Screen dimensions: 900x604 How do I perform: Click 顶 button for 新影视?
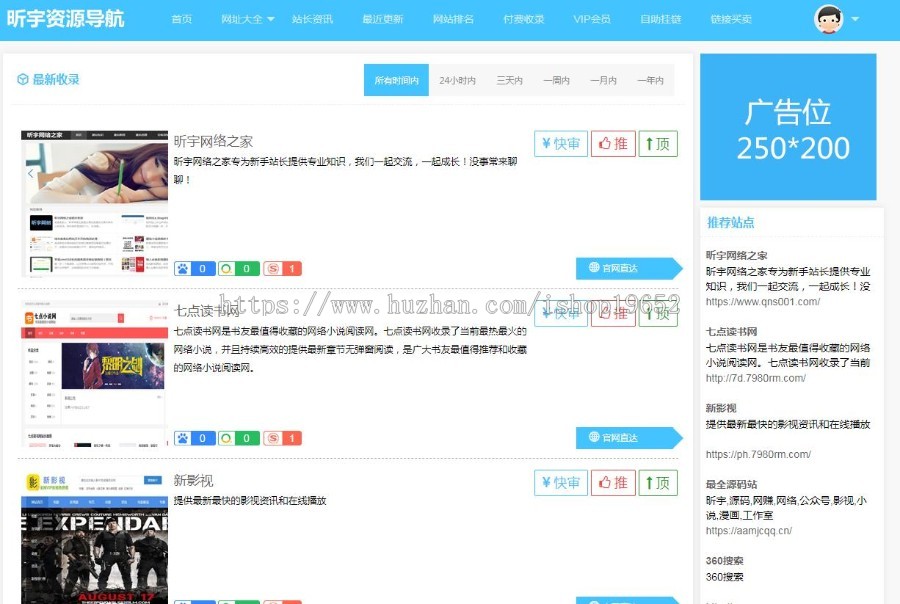pyautogui.click(x=658, y=482)
